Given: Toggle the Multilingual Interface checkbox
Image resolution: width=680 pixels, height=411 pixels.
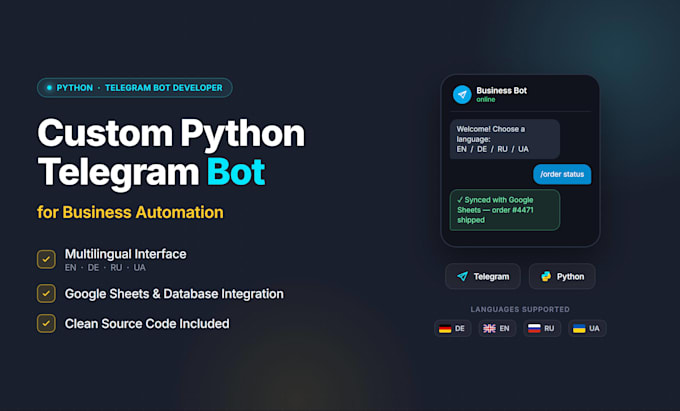Looking at the screenshot, I should (x=46, y=259).
